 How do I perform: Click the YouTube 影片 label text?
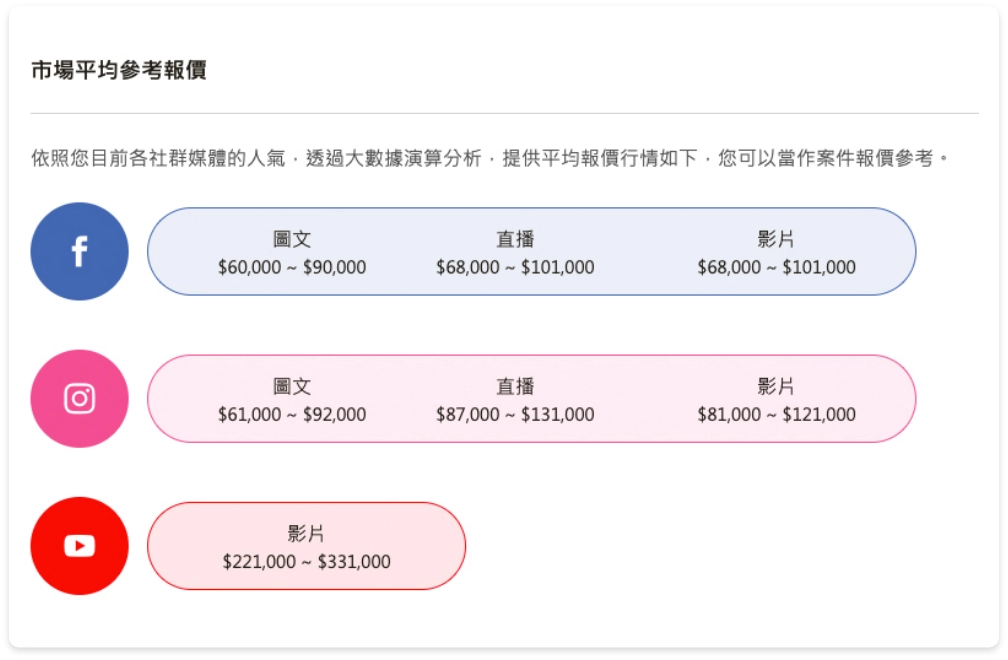(305, 533)
